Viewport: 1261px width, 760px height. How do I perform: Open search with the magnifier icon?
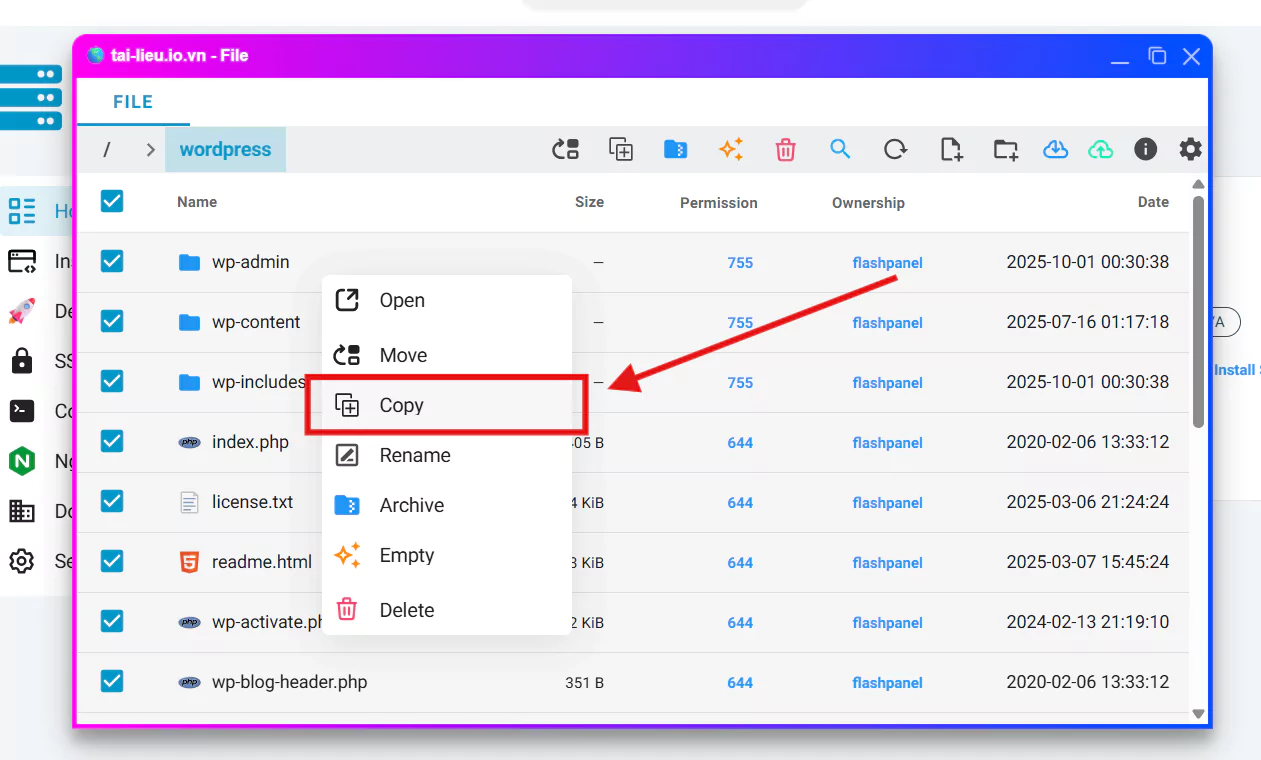click(x=840, y=150)
